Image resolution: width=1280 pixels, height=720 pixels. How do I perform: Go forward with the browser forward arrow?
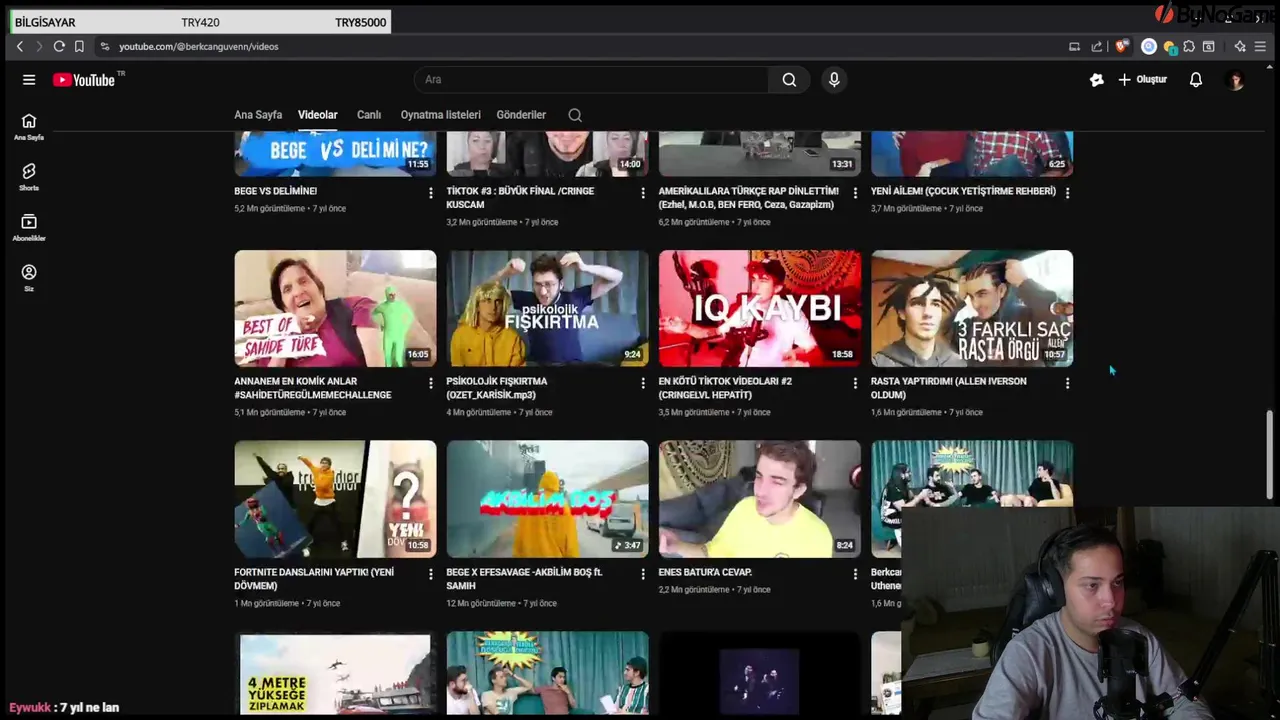[x=39, y=46]
